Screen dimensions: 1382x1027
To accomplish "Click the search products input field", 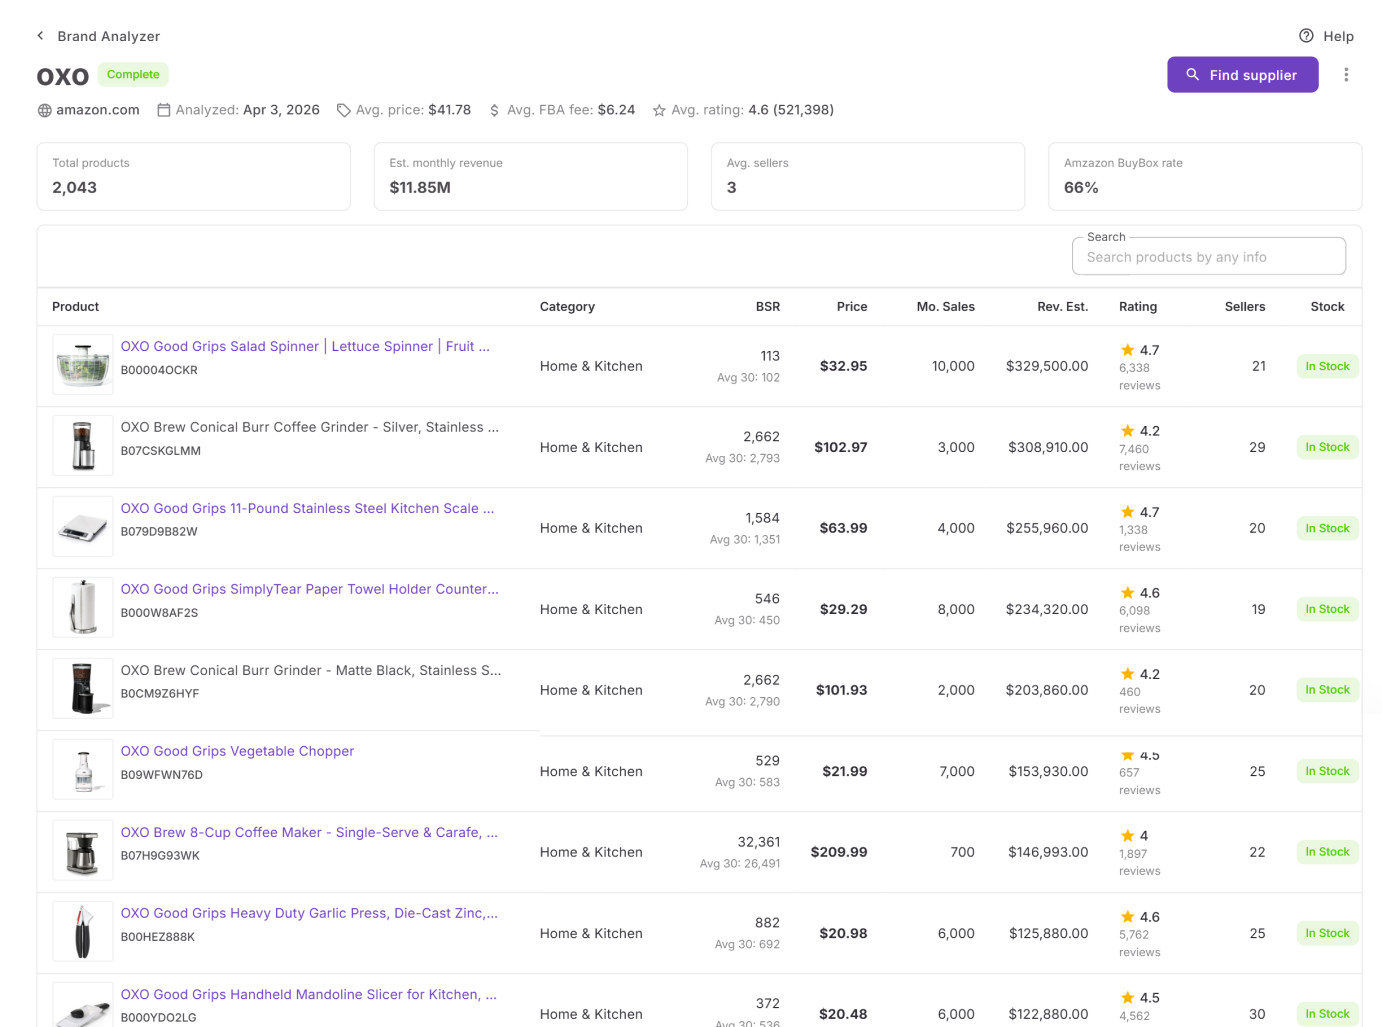I will point(1208,256).
